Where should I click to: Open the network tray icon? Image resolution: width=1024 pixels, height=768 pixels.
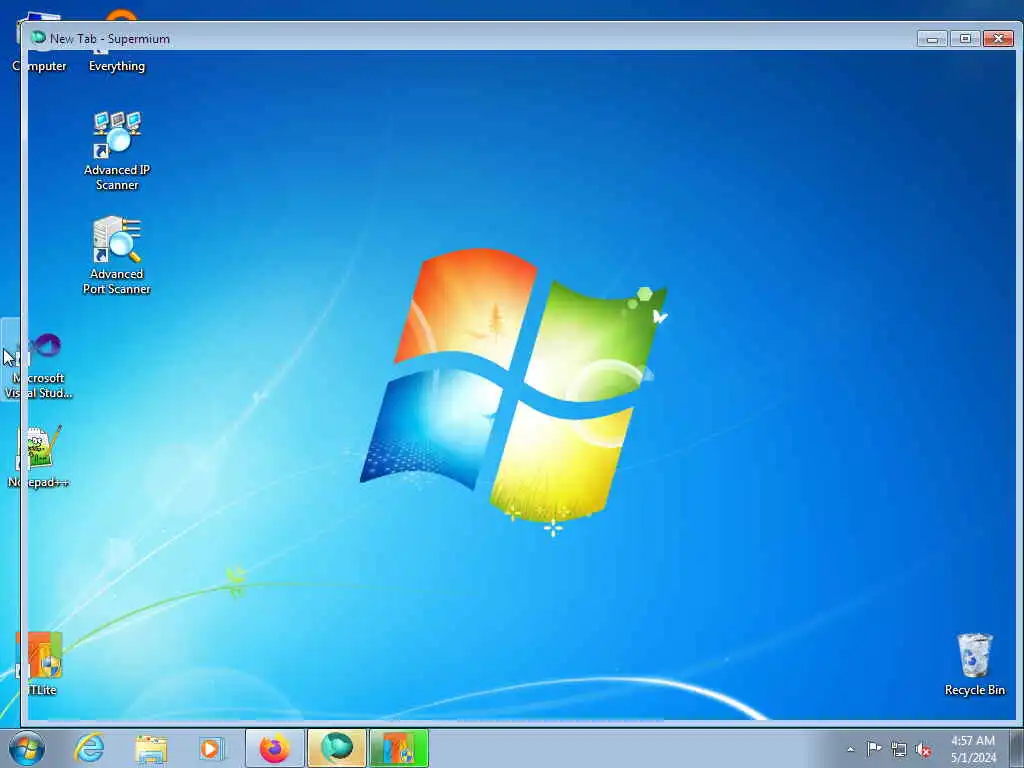[899, 749]
